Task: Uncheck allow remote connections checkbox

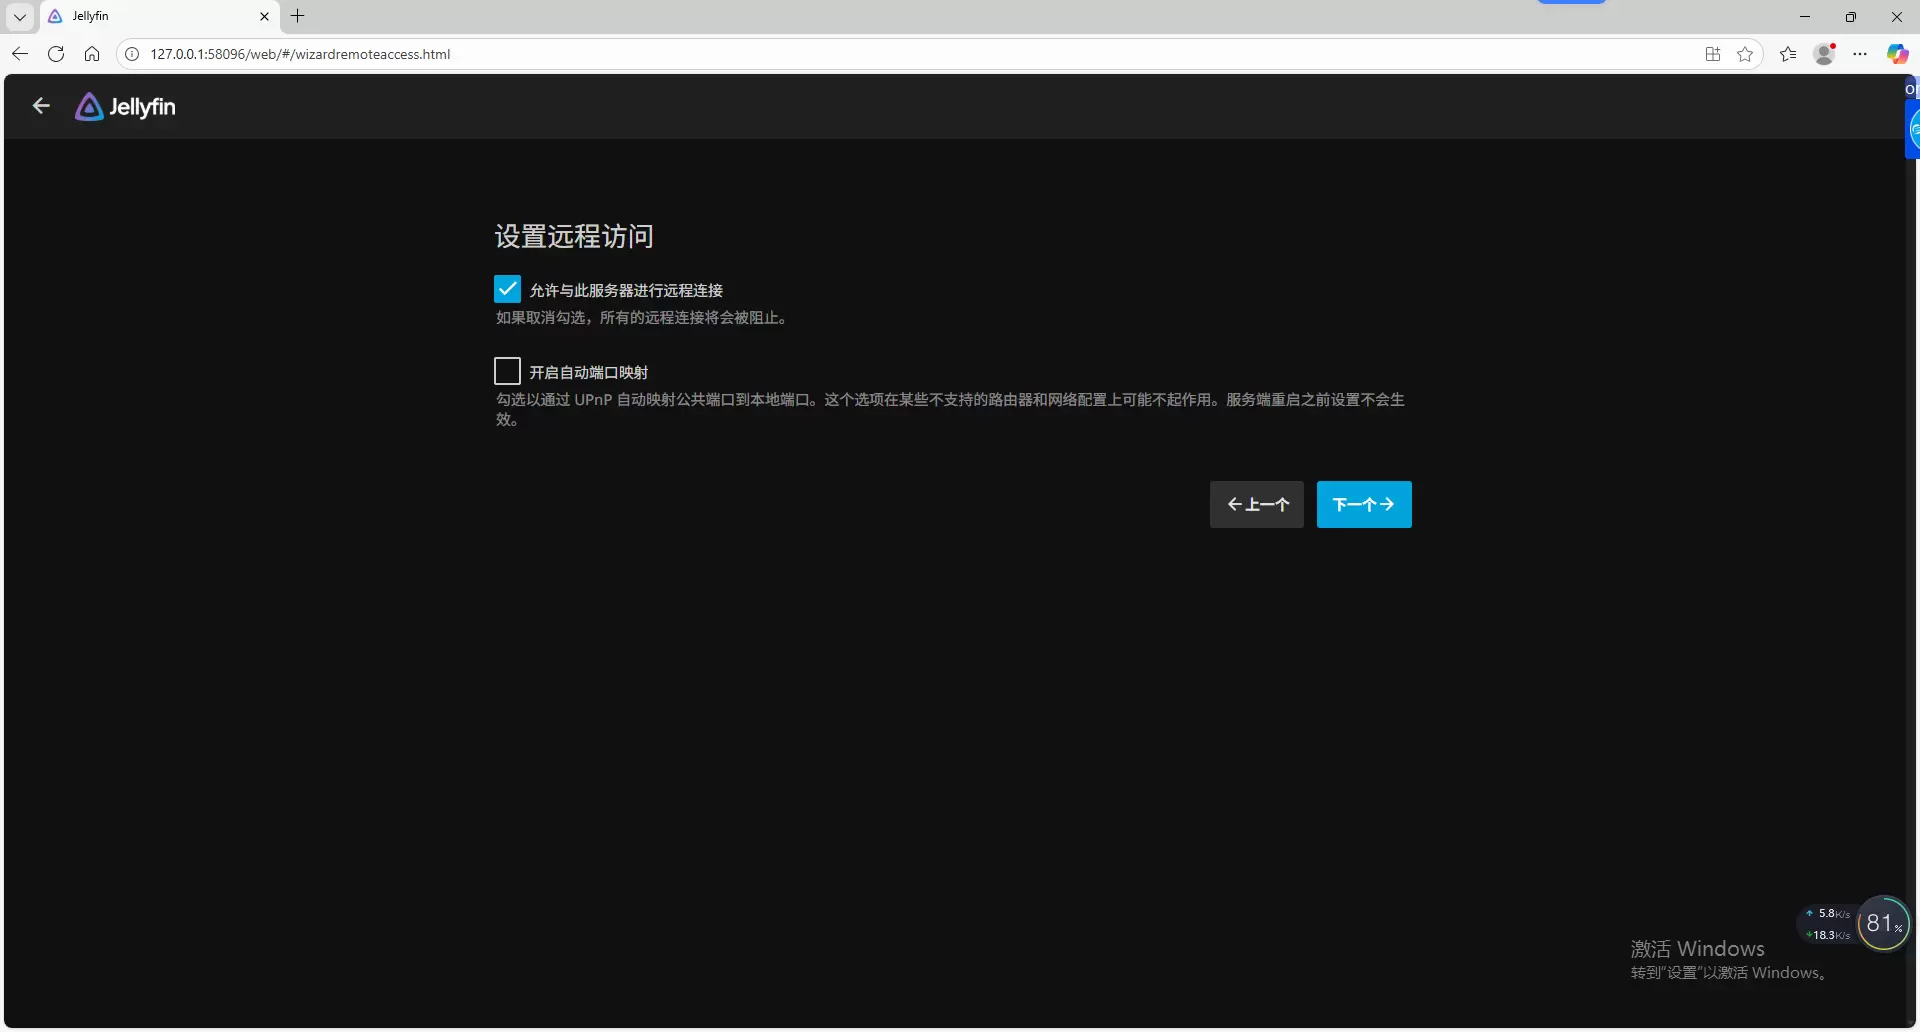Action: [x=507, y=289]
